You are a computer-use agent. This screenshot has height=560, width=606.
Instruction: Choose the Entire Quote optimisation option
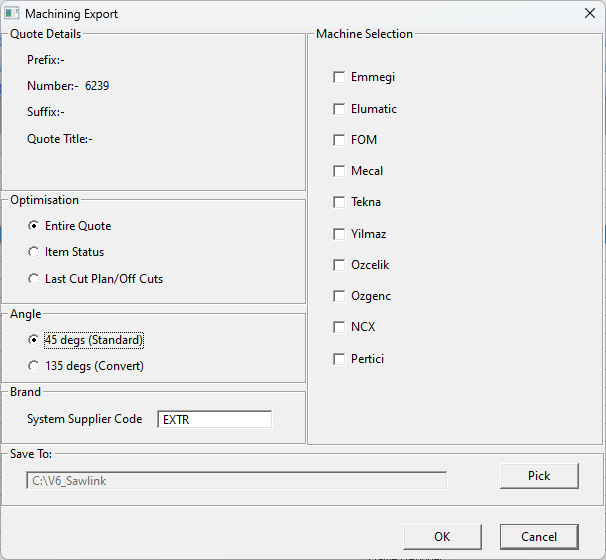(x=35, y=226)
